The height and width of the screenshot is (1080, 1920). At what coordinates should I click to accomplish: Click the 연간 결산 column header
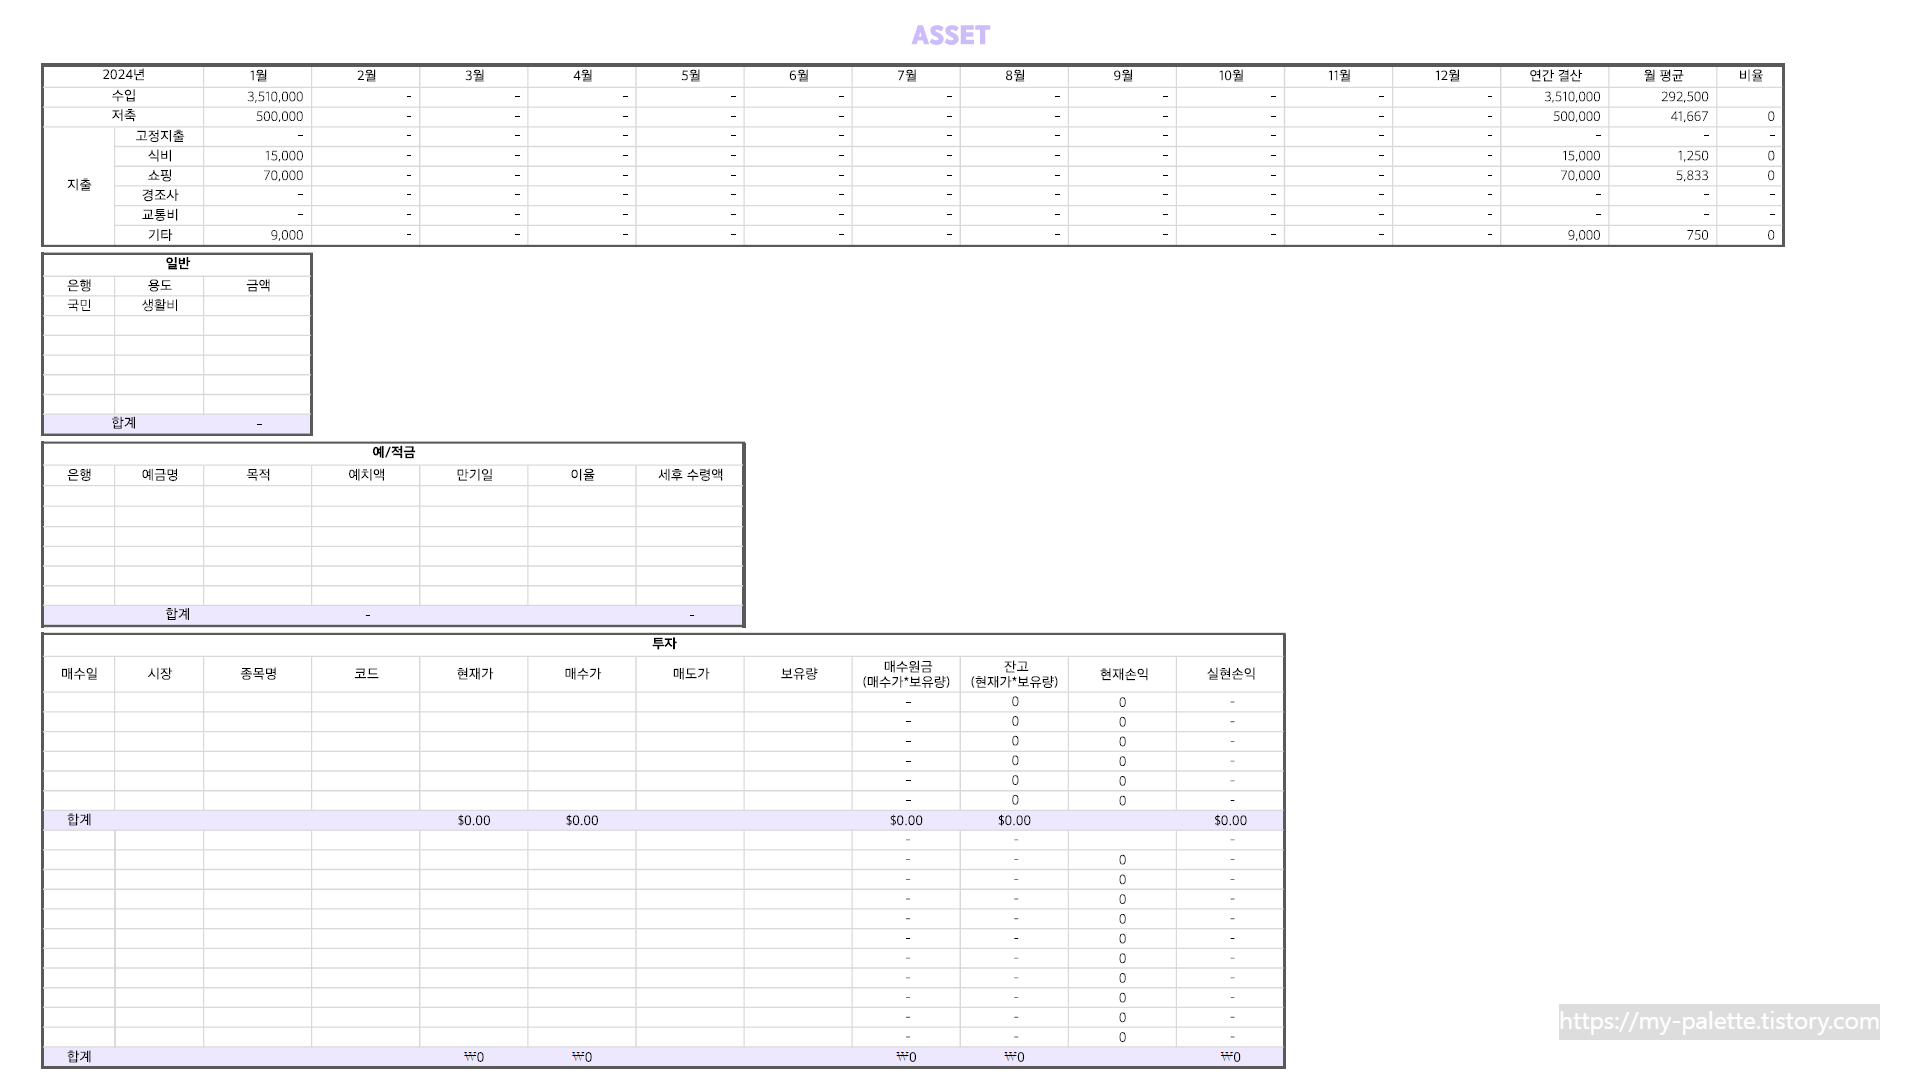coord(1554,76)
